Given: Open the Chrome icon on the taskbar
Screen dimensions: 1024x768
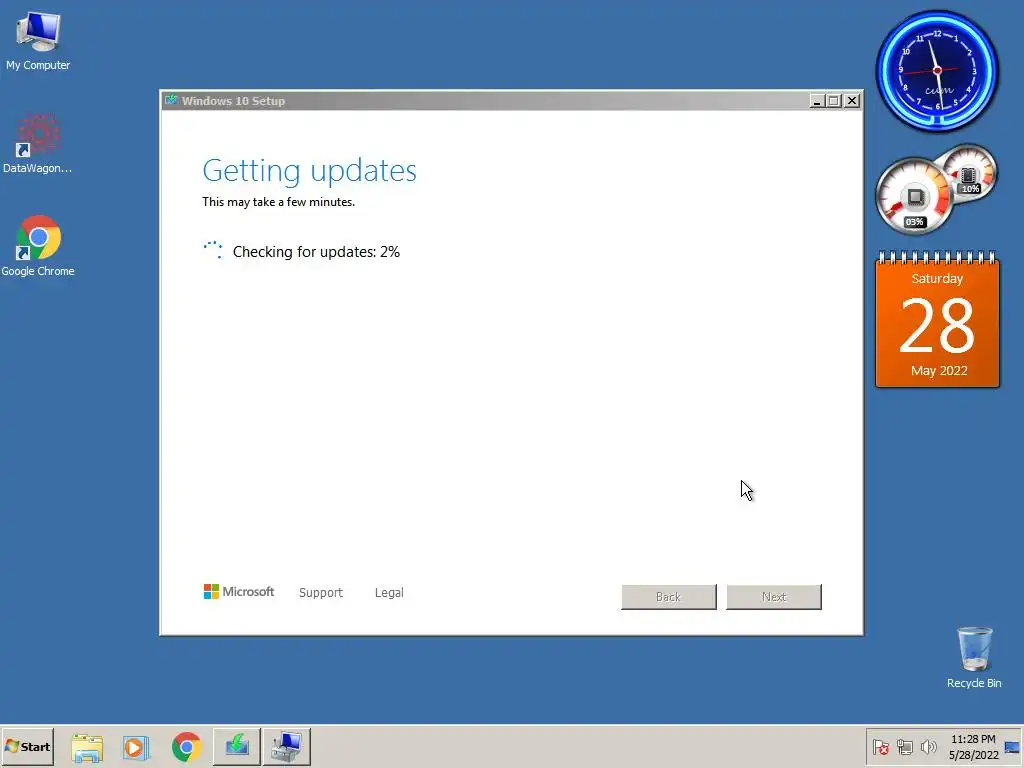Looking at the screenshot, I should [187, 747].
